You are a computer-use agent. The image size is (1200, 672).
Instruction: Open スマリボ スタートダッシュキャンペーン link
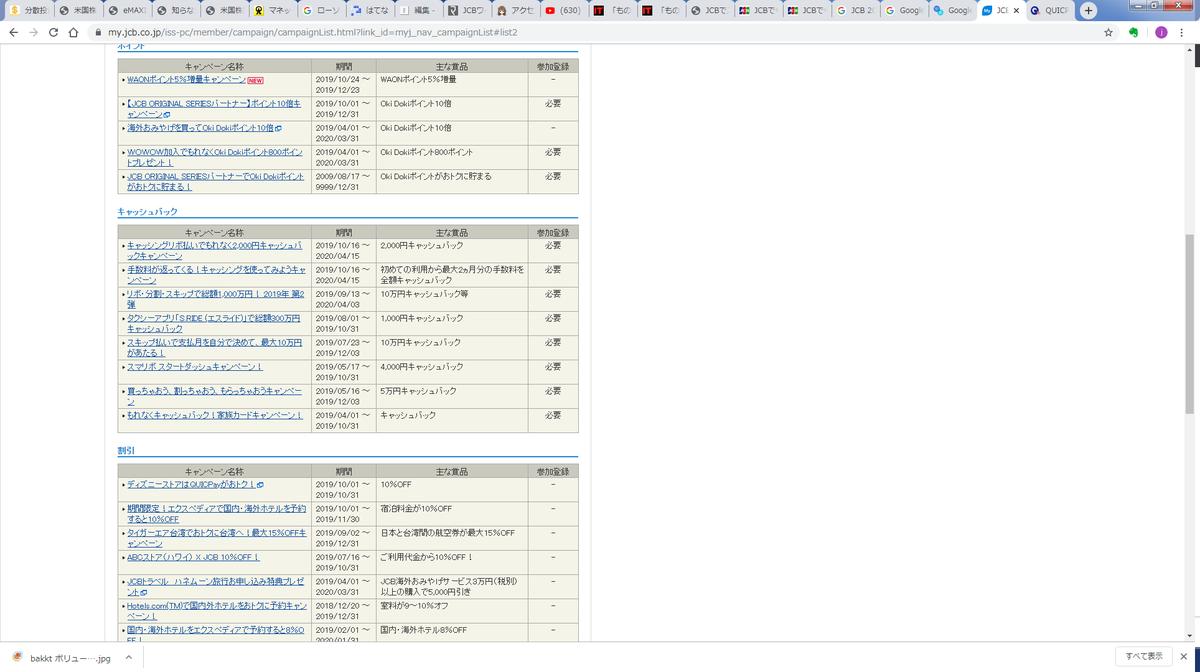click(196, 367)
